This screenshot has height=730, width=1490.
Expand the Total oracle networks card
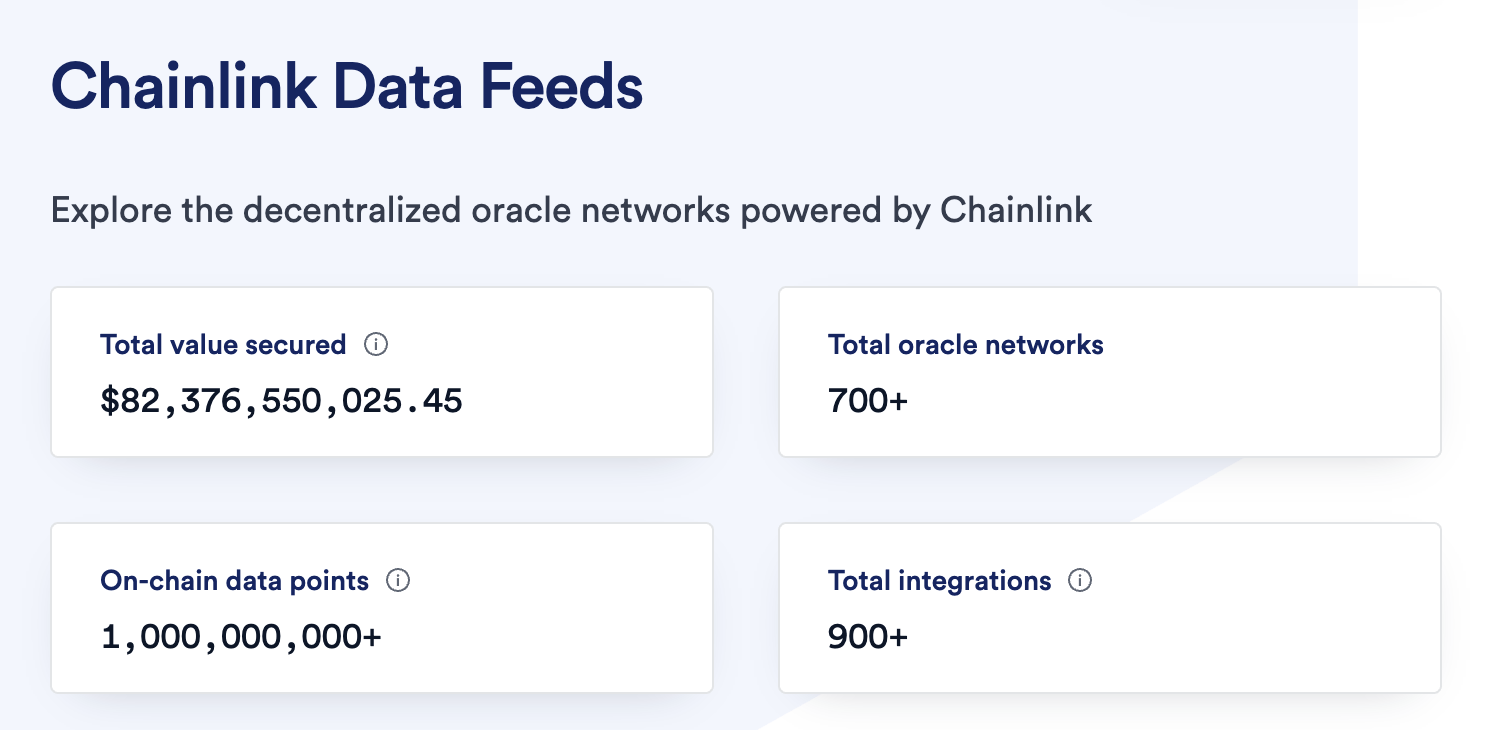point(1109,371)
